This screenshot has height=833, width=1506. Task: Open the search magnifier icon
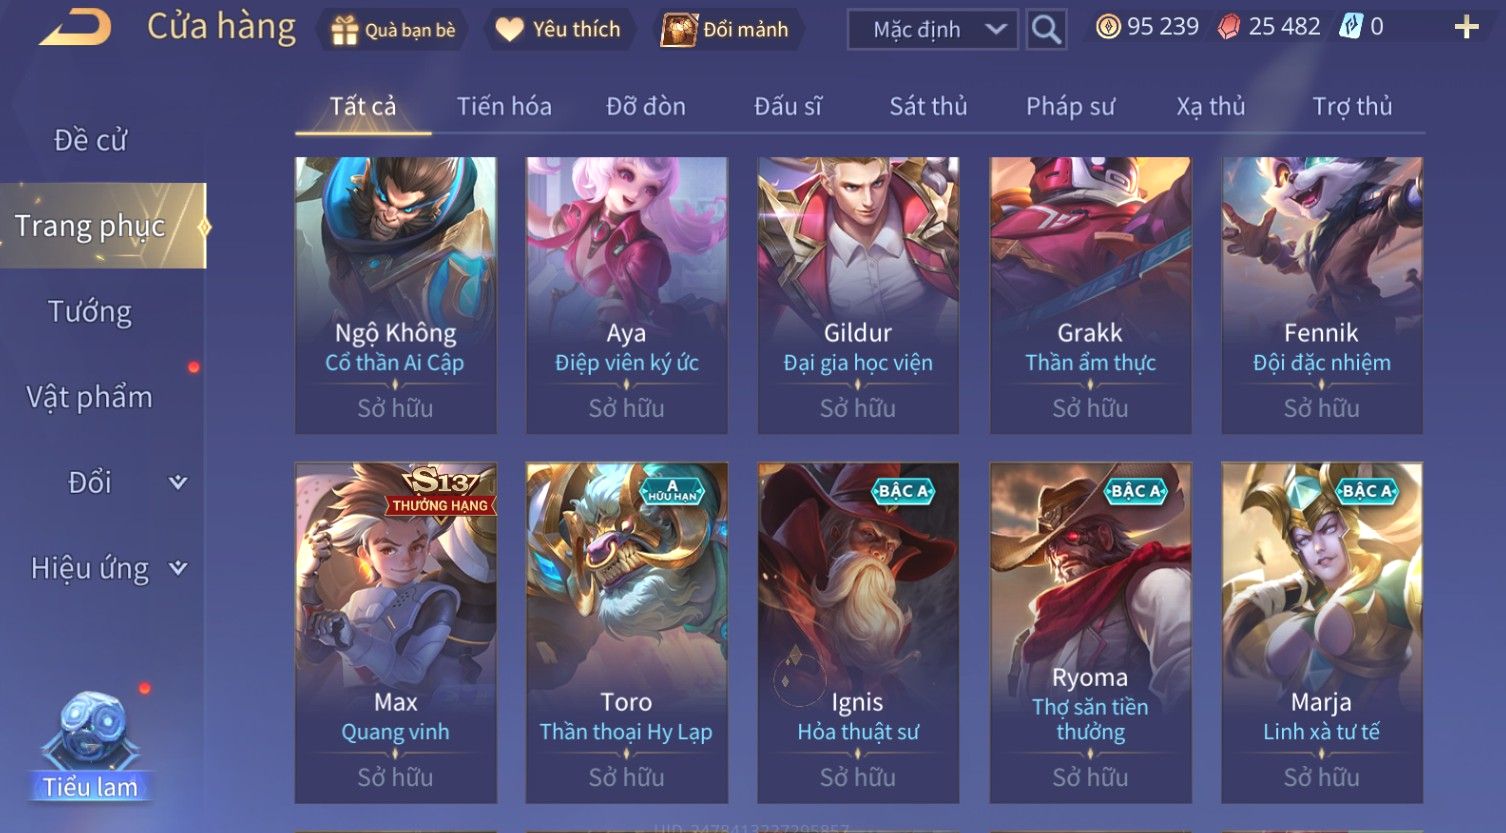(1046, 29)
